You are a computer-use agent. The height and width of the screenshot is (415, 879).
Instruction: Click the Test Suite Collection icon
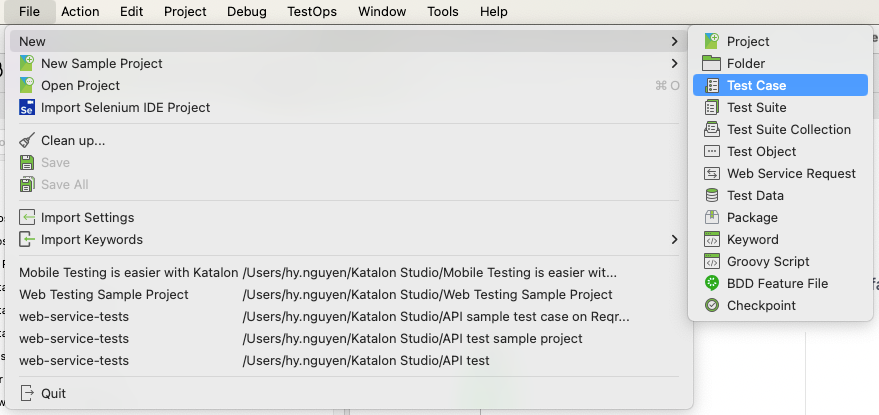click(x=712, y=129)
